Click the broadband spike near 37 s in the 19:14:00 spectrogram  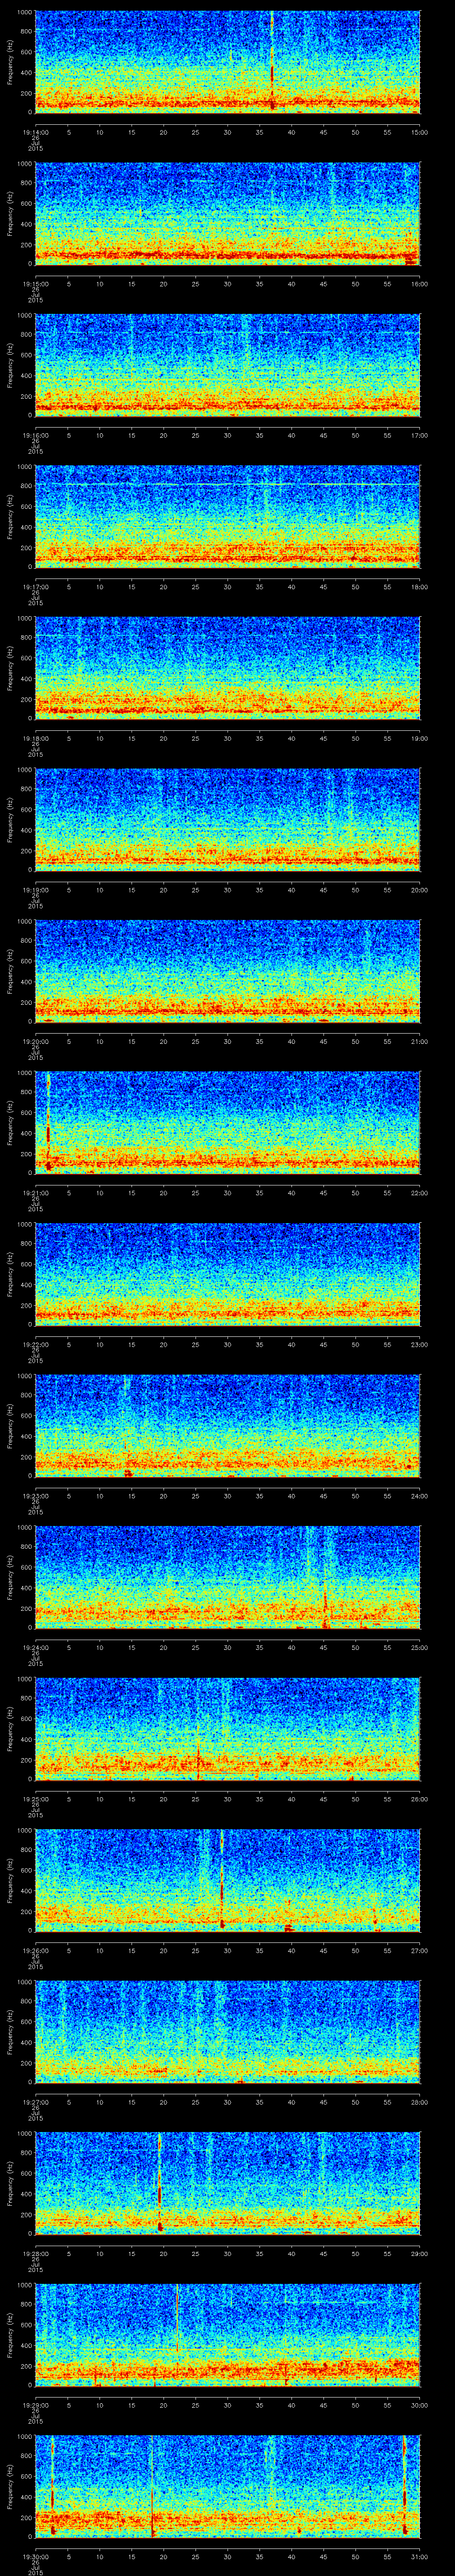click(x=272, y=60)
